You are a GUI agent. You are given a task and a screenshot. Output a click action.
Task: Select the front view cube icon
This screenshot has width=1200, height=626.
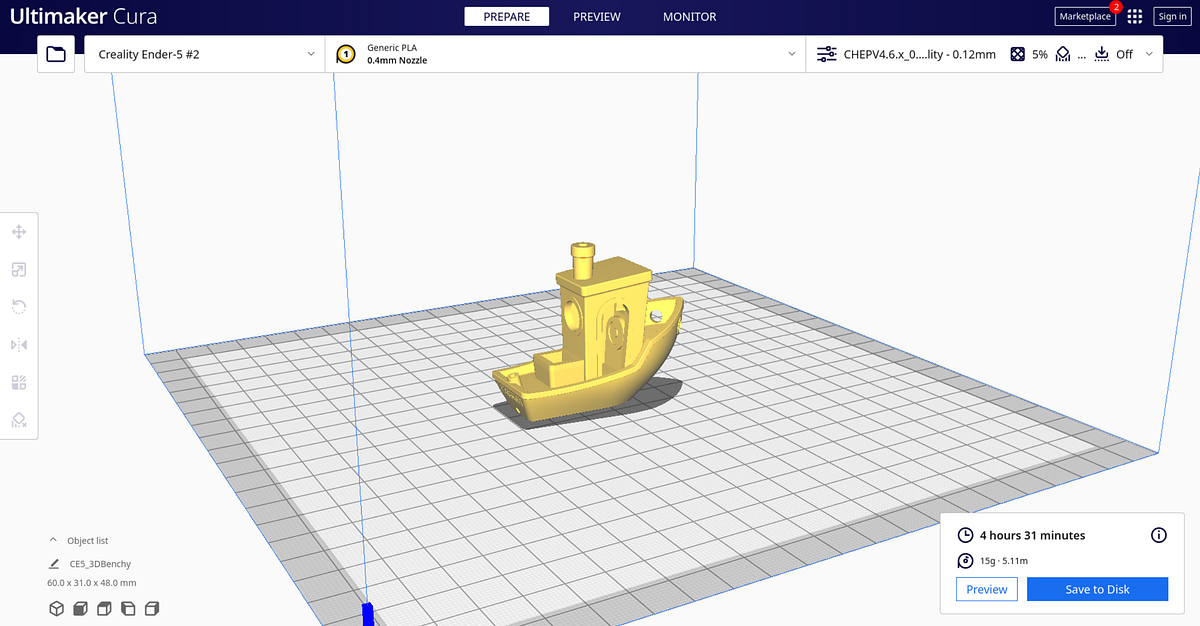point(80,608)
